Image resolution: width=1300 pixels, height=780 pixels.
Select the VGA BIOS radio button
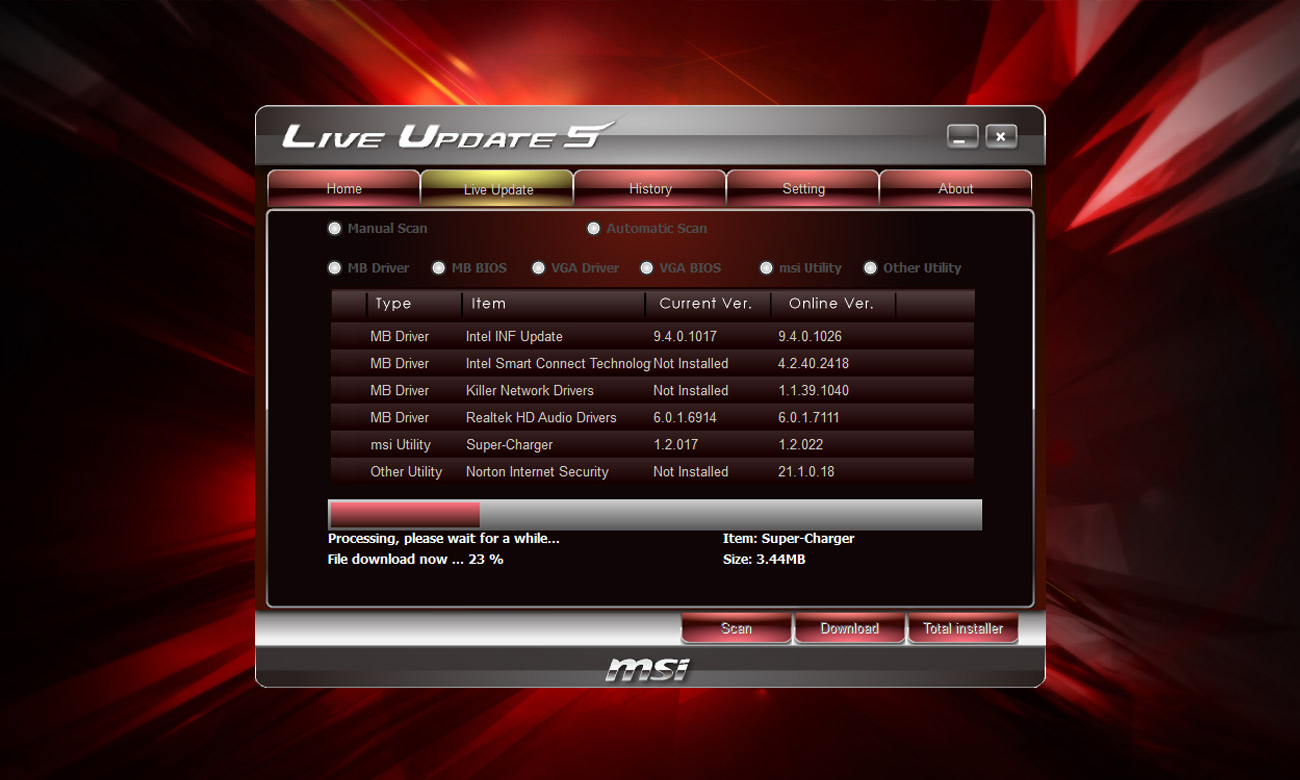[646, 268]
